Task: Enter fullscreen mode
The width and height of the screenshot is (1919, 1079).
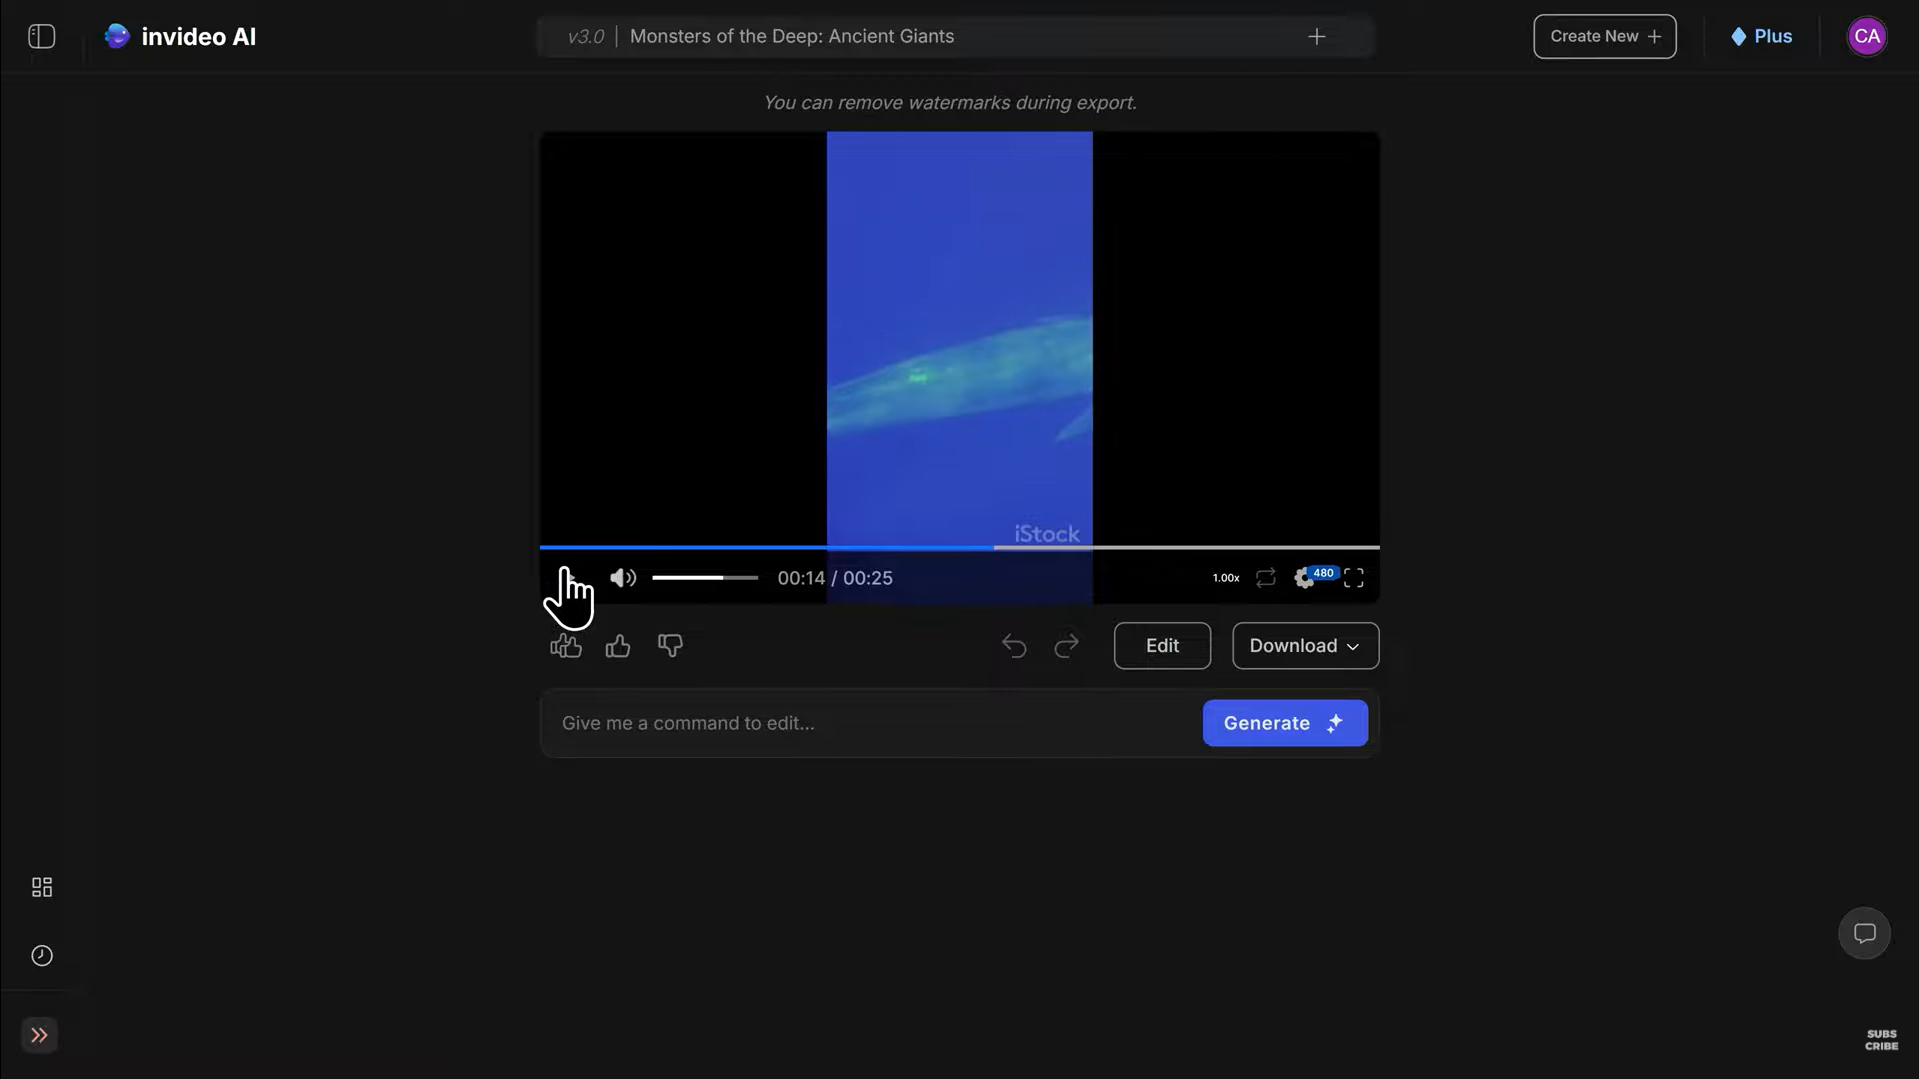Action: point(1355,578)
